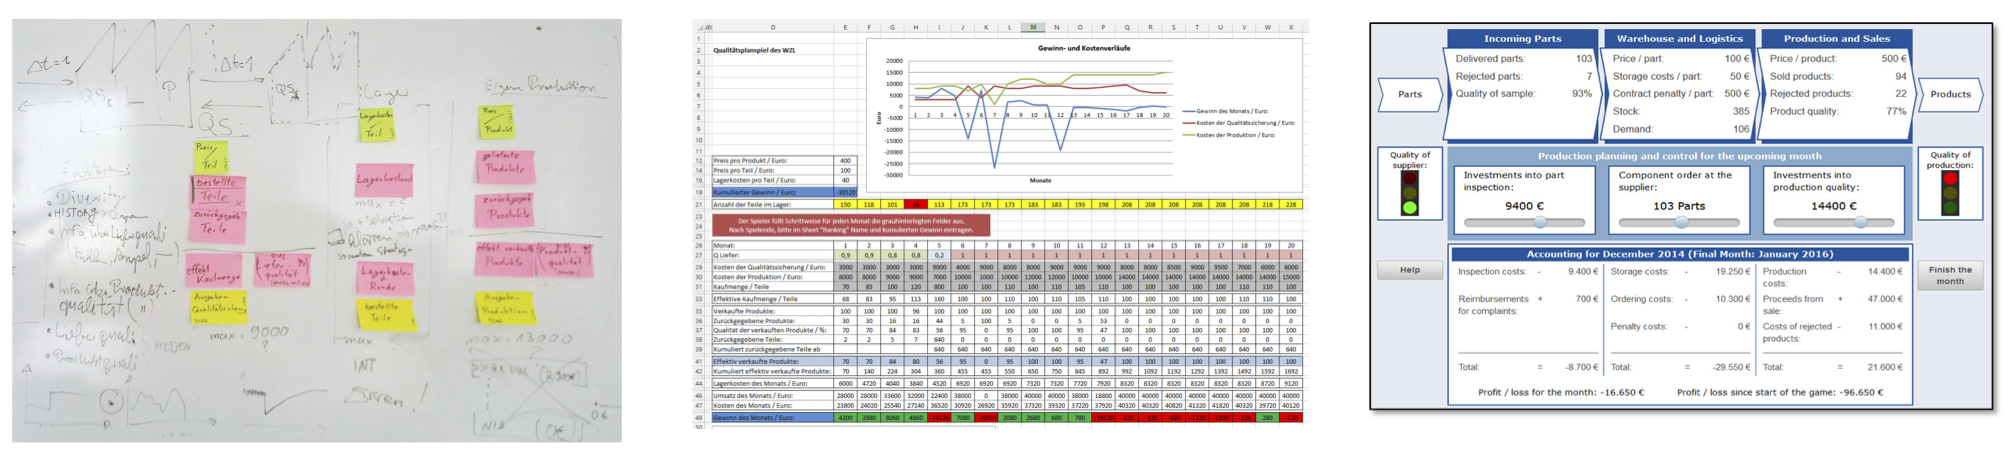Viewport: 2008px width, 454px height.
Task: Click the Gewinn des Monats cell 8060
Action: coord(892,418)
